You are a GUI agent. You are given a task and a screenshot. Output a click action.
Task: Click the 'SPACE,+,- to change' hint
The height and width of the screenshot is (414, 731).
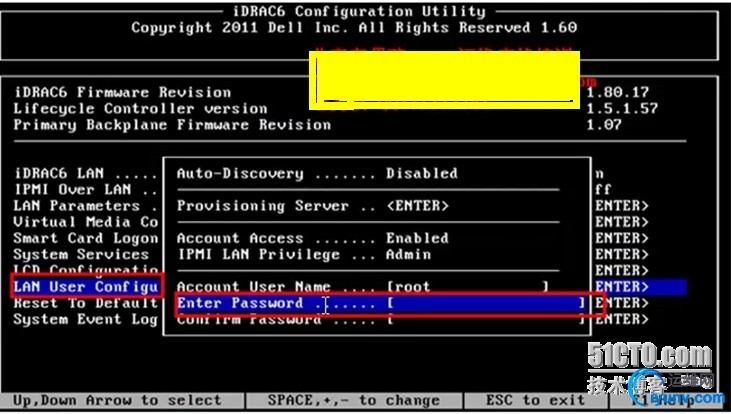coord(353,400)
